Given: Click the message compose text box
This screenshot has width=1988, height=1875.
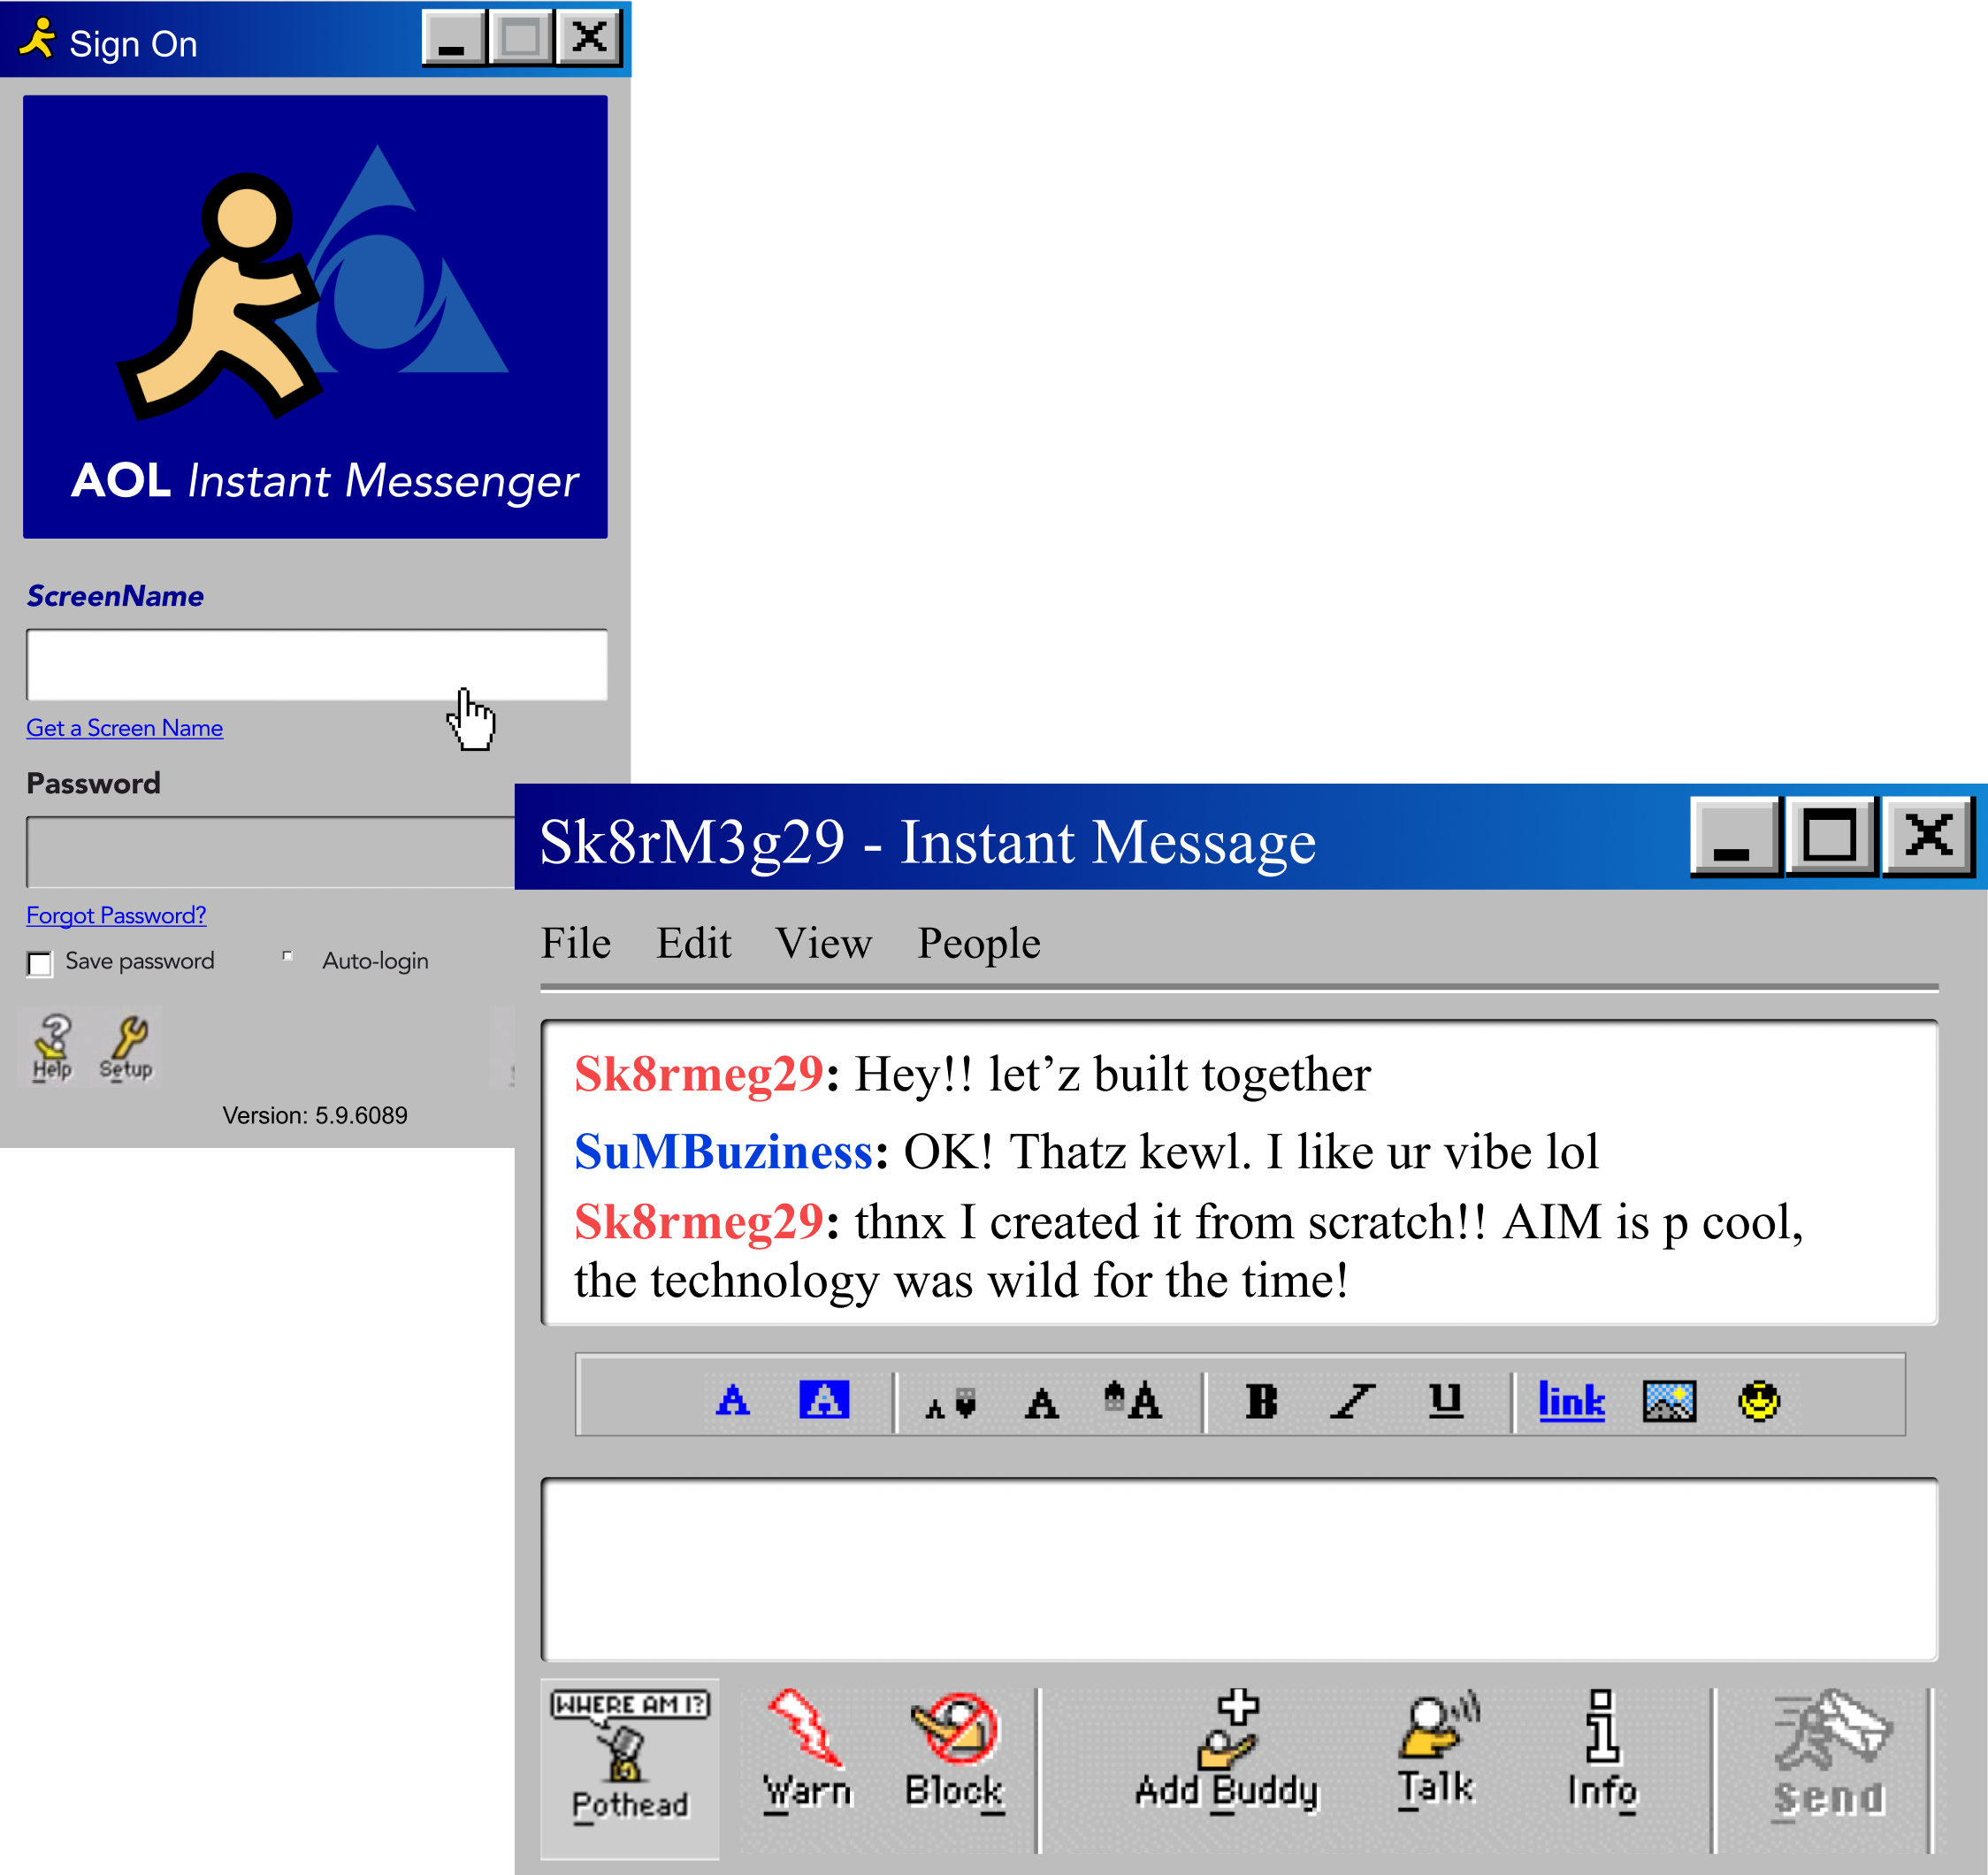Looking at the screenshot, I should click(1240, 1570).
